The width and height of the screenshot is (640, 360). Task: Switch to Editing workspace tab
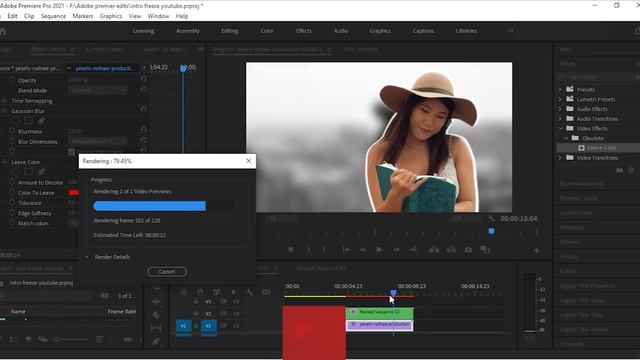229,31
